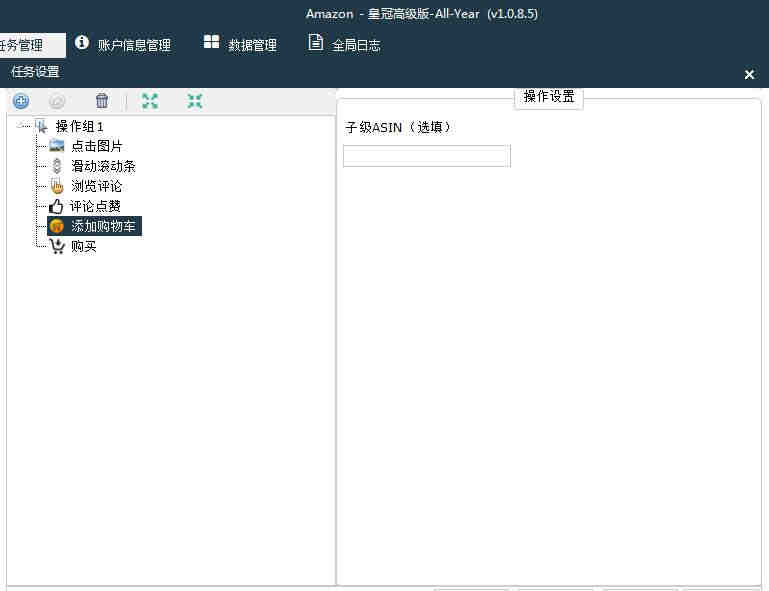Click the 子级ASIN input field
The width and height of the screenshot is (769, 591).
[427, 155]
